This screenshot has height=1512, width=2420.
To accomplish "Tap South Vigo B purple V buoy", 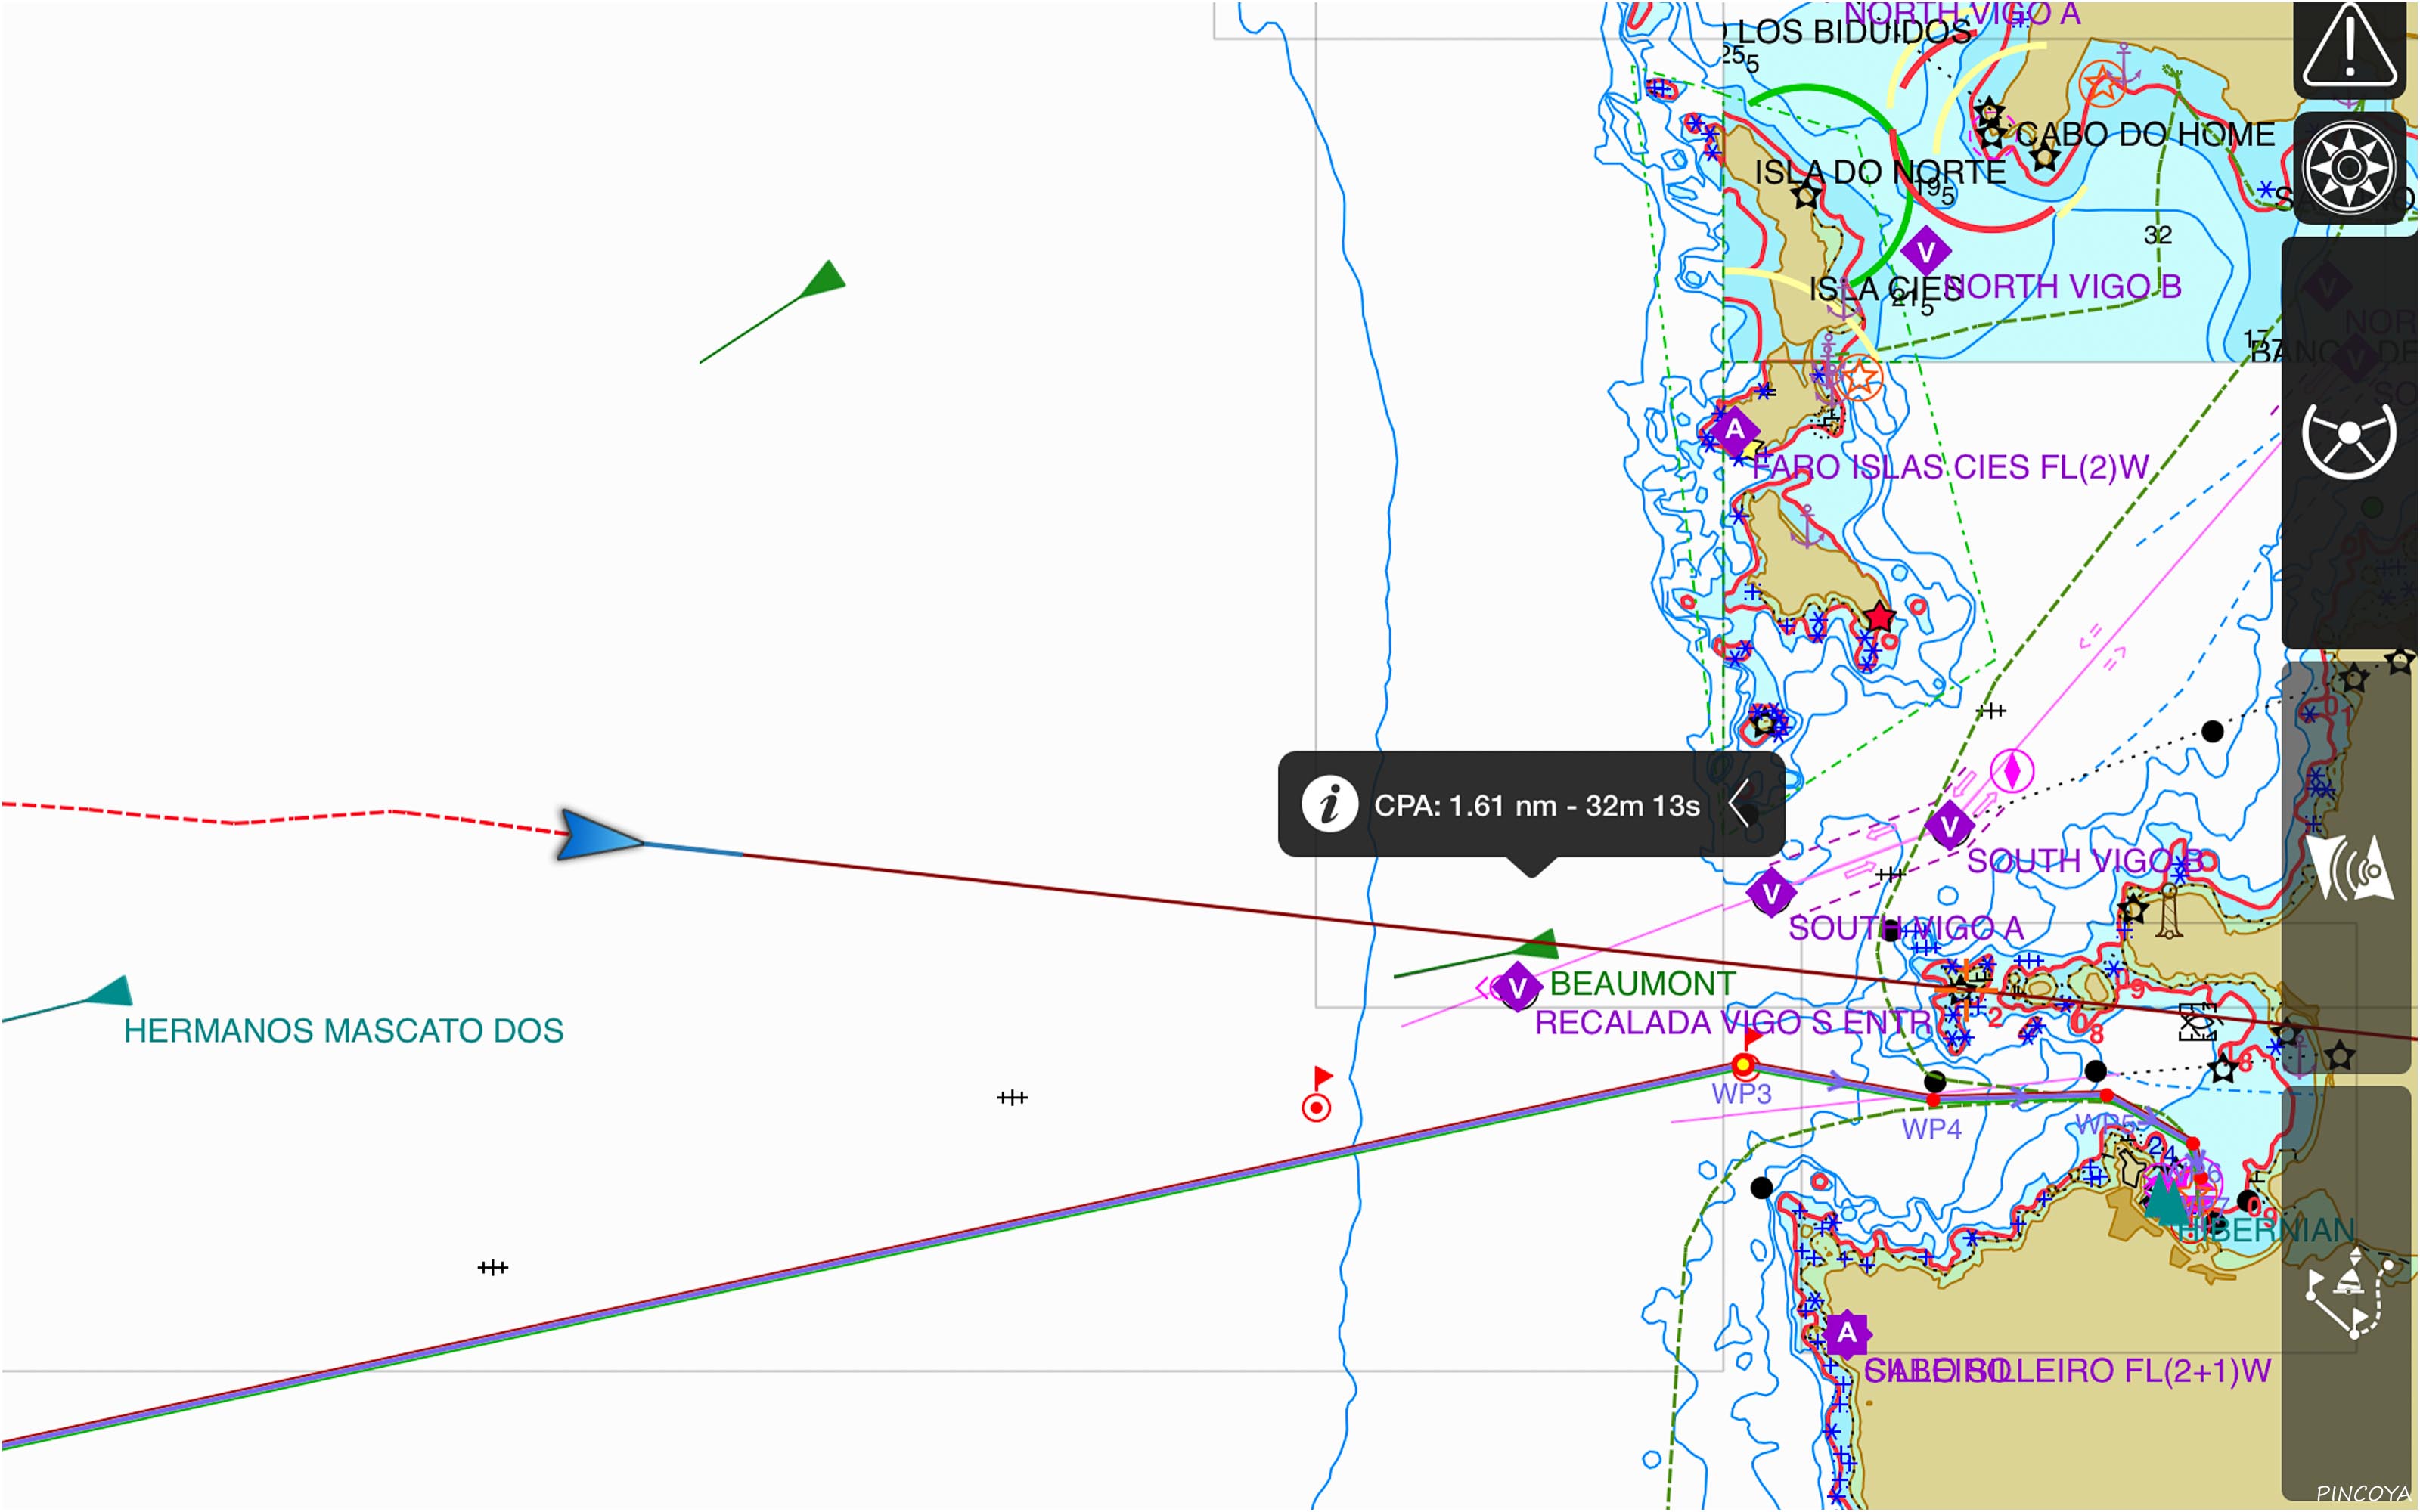I will (x=1949, y=826).
